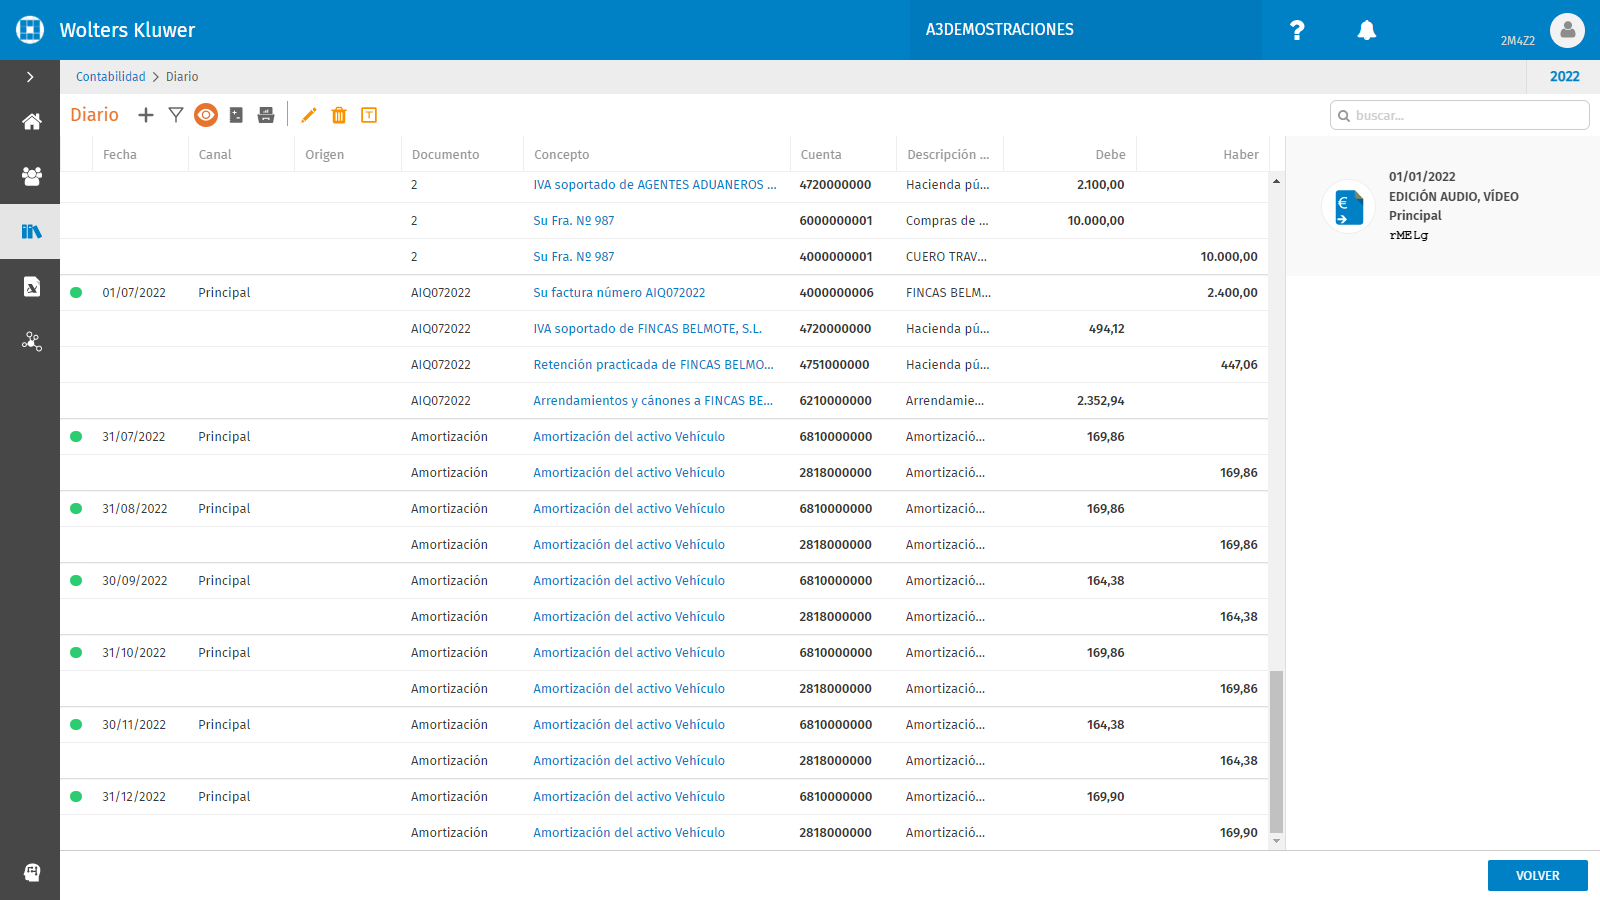Screen dimensions: 1600x900
Task: Edit selected entry with pencil icon
Action: coord(309,115)
